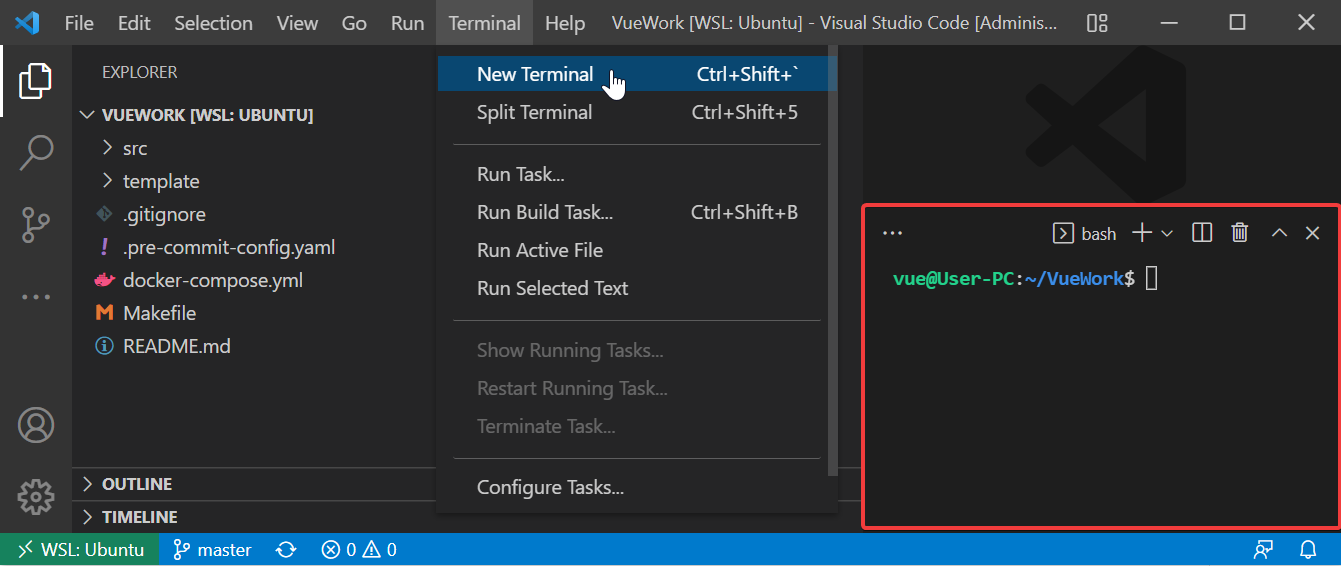Screen dimensions: 1341x566
Task: Open the Manage gear icon menu
Action: 35,496
